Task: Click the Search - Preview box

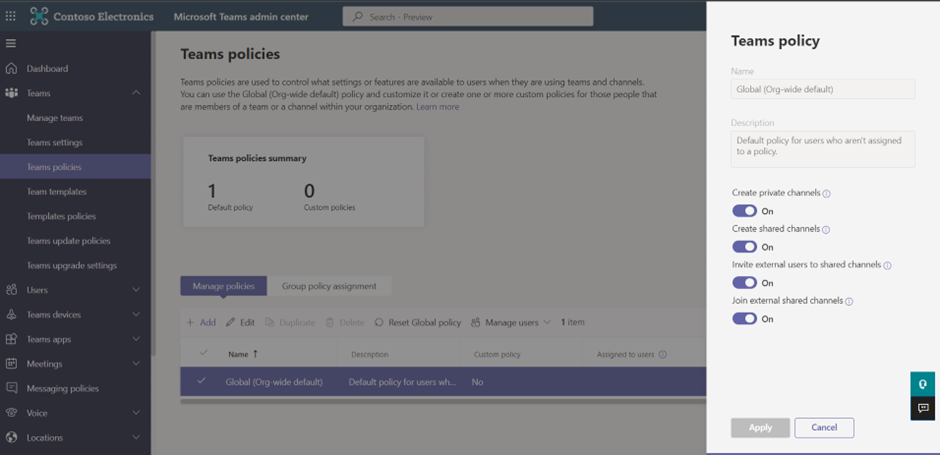Action: pyautogui.click(x=468, y=17)
